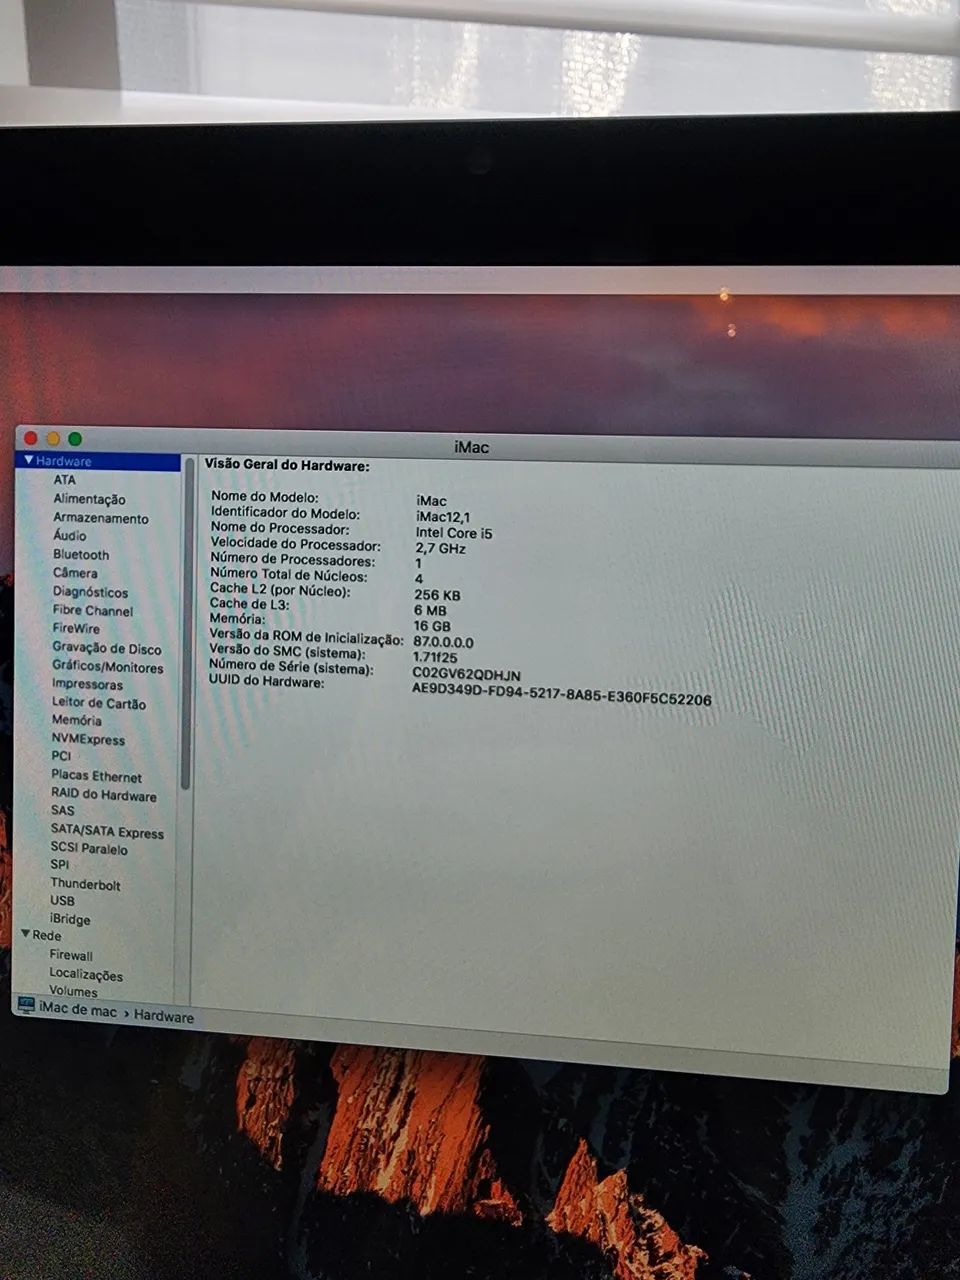Open the USB device list
This screenshot has width=960, height=1280.
tap(62, 901)
